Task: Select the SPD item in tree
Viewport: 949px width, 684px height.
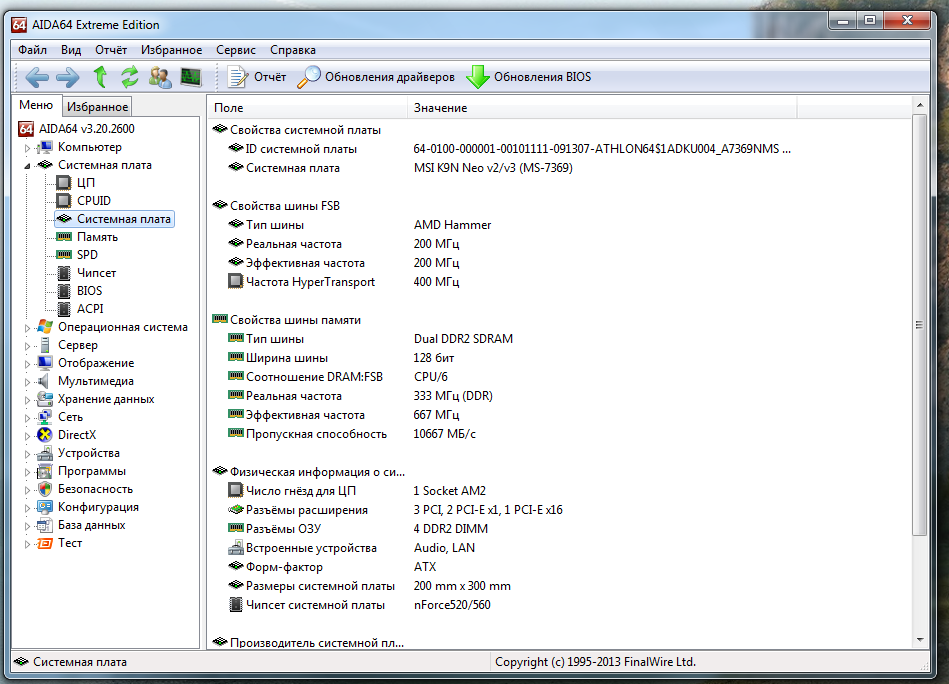Action: click(x=87, y=255)
